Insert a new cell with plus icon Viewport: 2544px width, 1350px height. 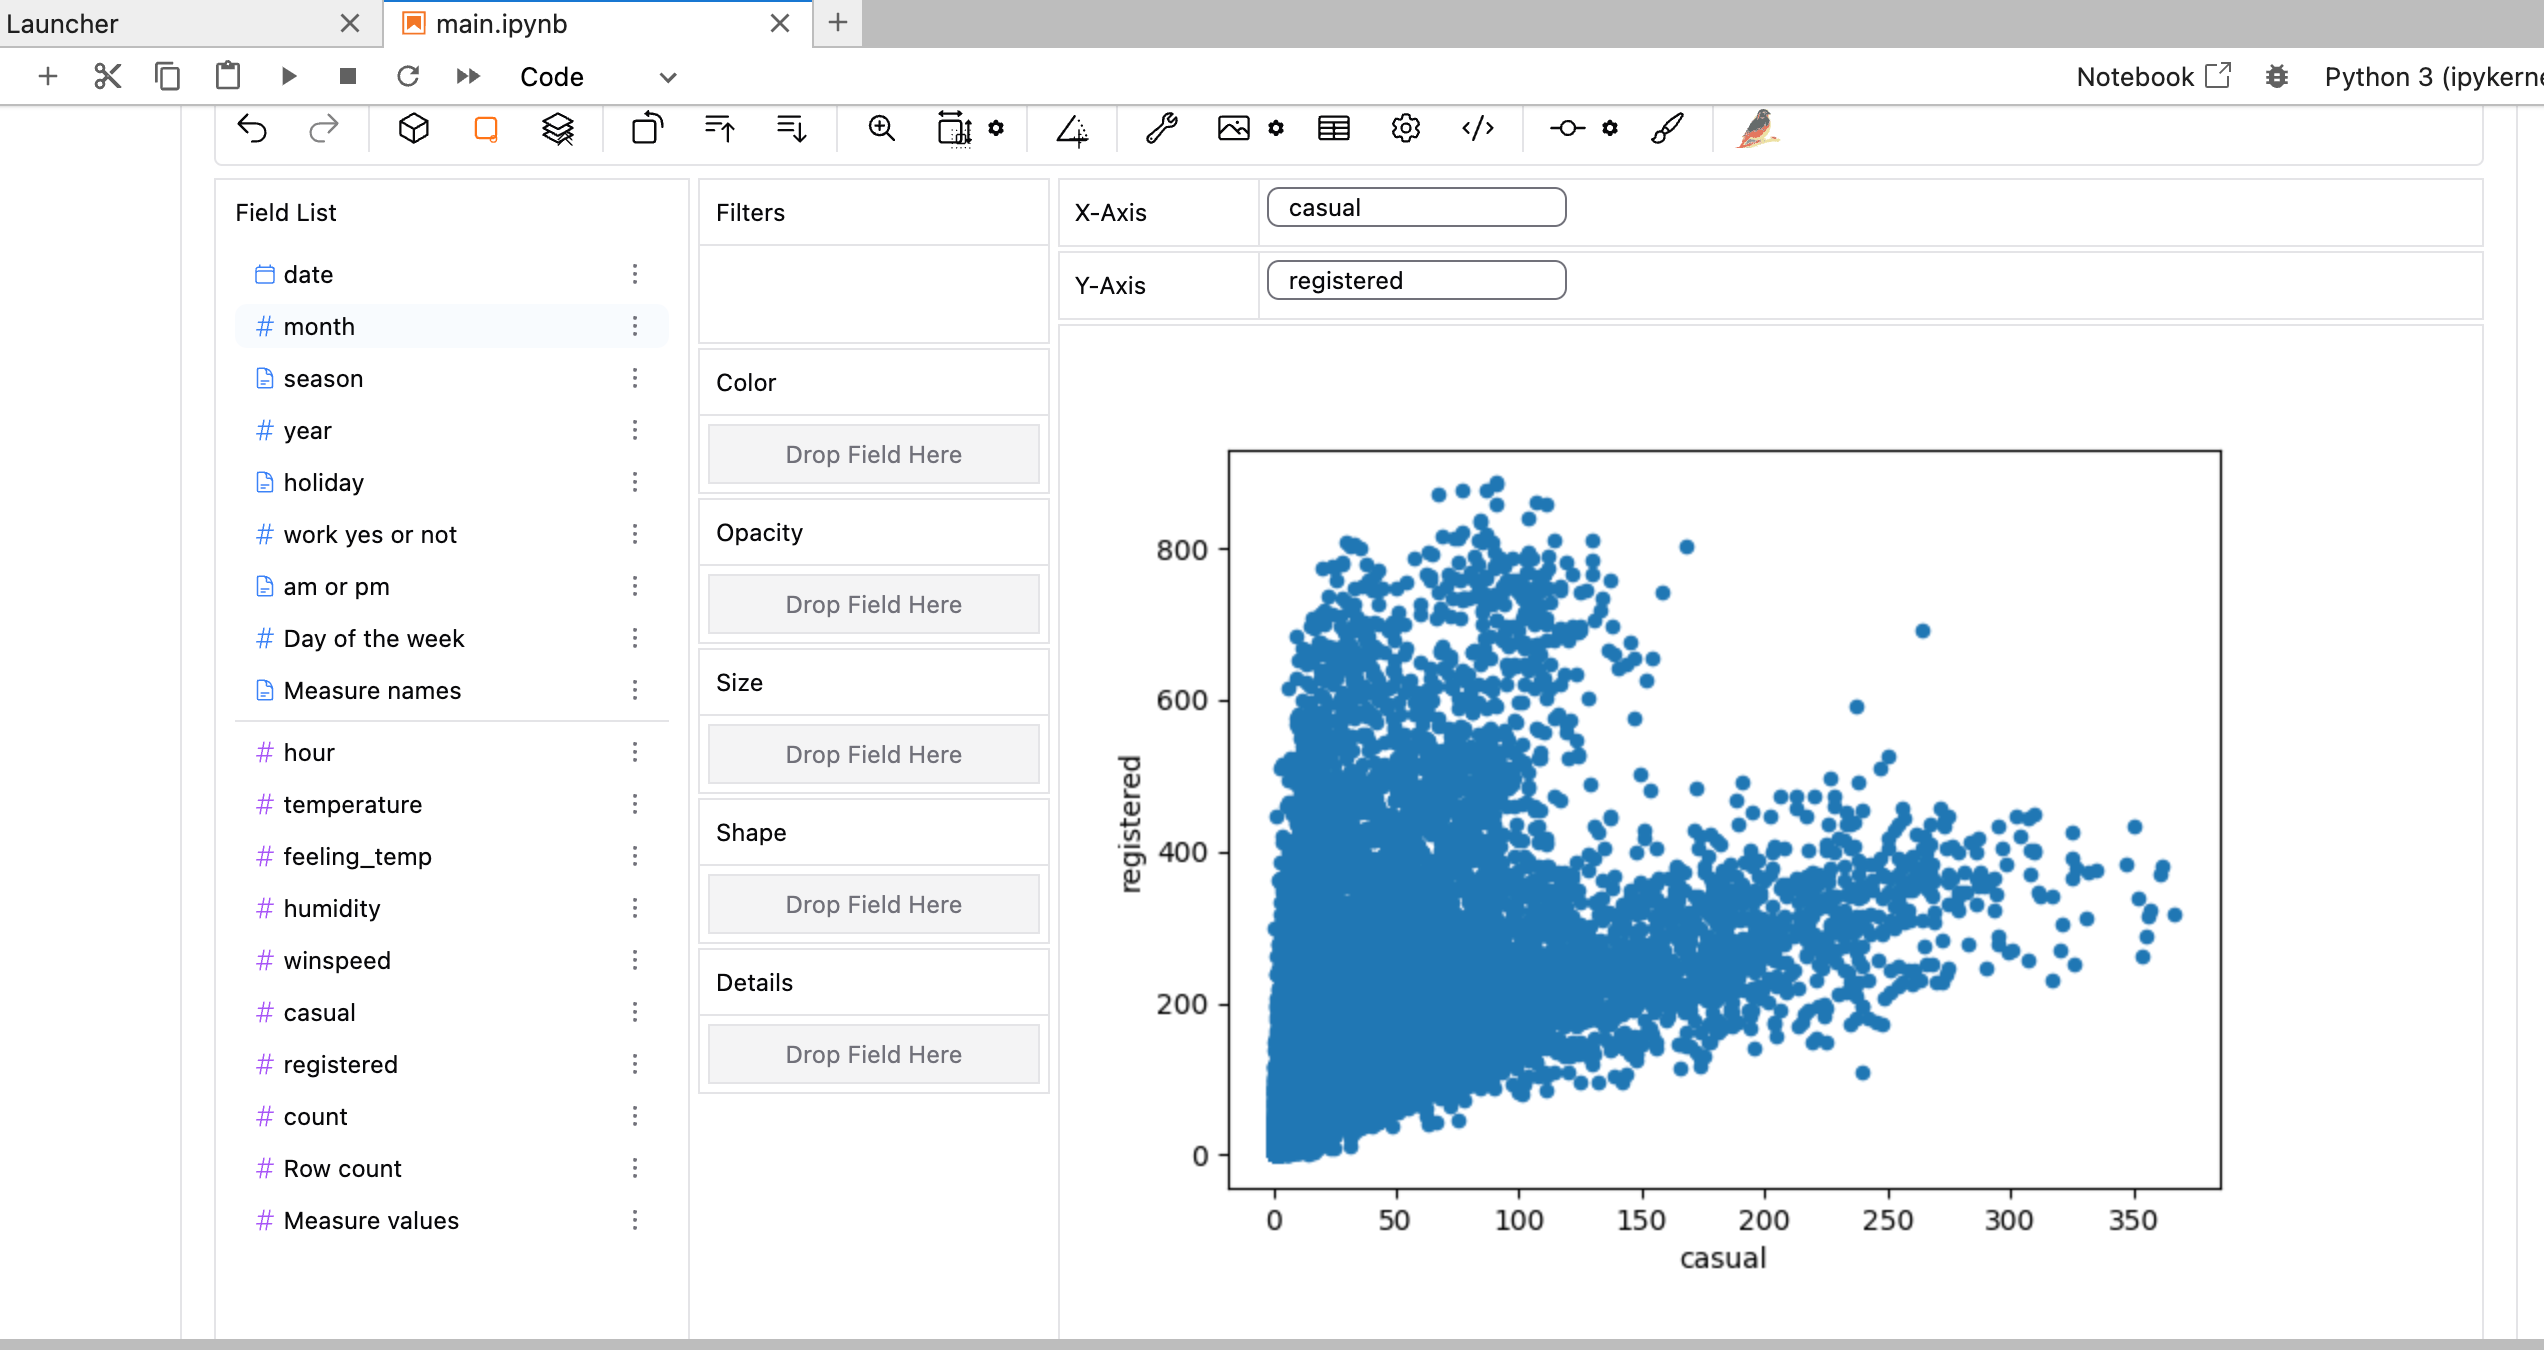click(x=47, y=76)
